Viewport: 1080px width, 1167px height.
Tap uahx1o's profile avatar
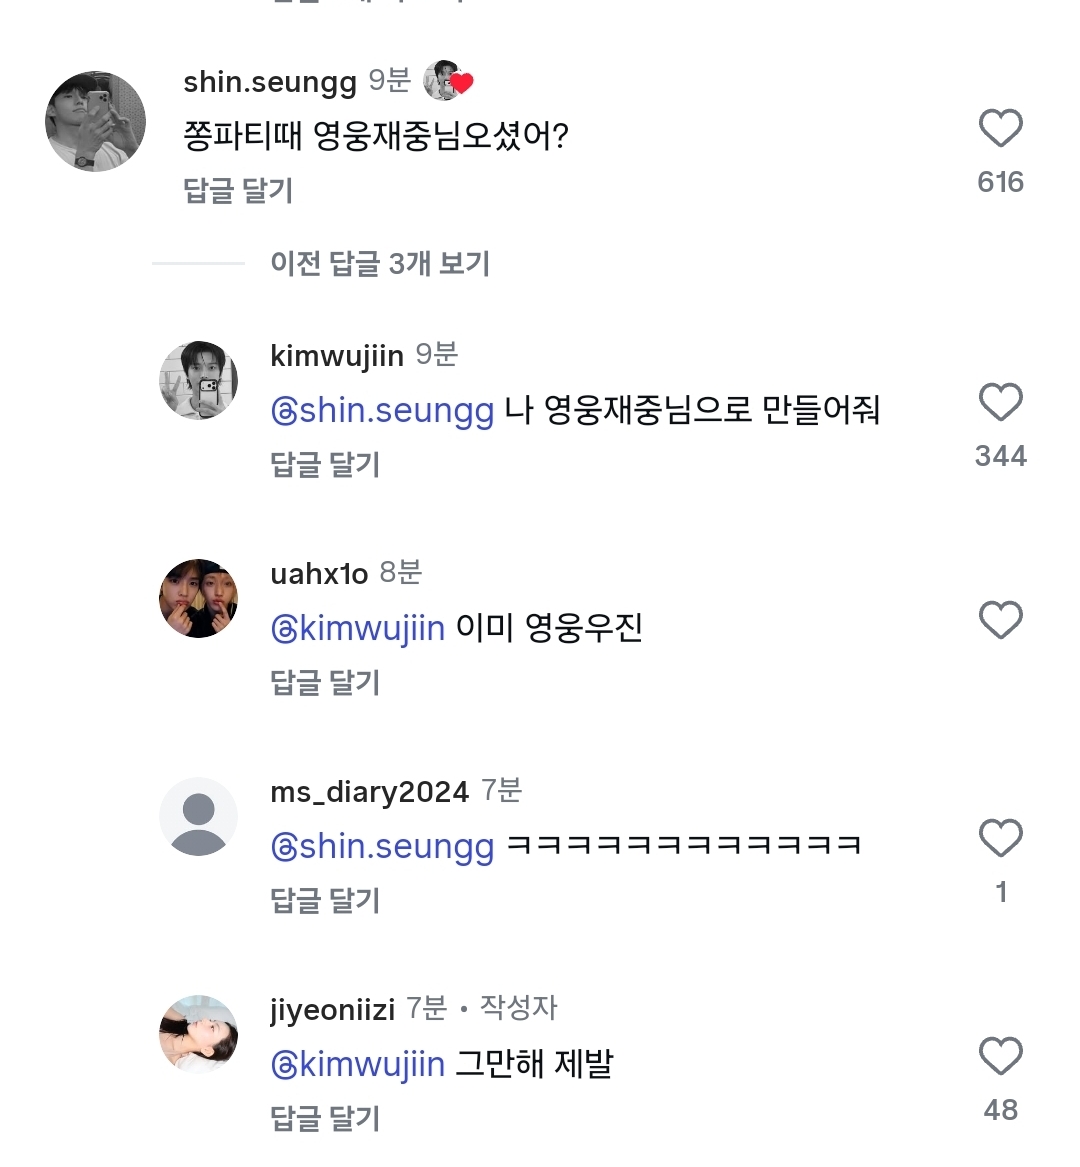(x=199, y=598)
